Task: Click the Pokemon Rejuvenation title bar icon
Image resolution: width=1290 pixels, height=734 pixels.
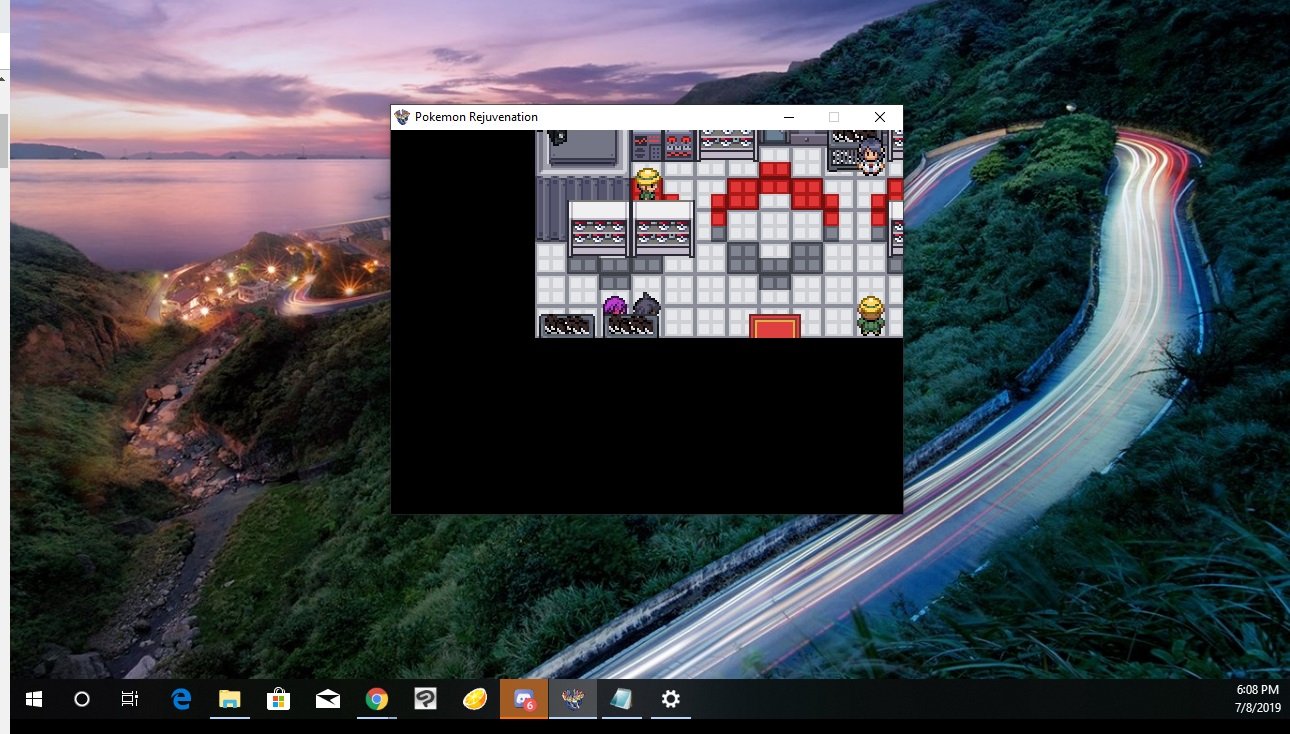Action: pos(403,117)
